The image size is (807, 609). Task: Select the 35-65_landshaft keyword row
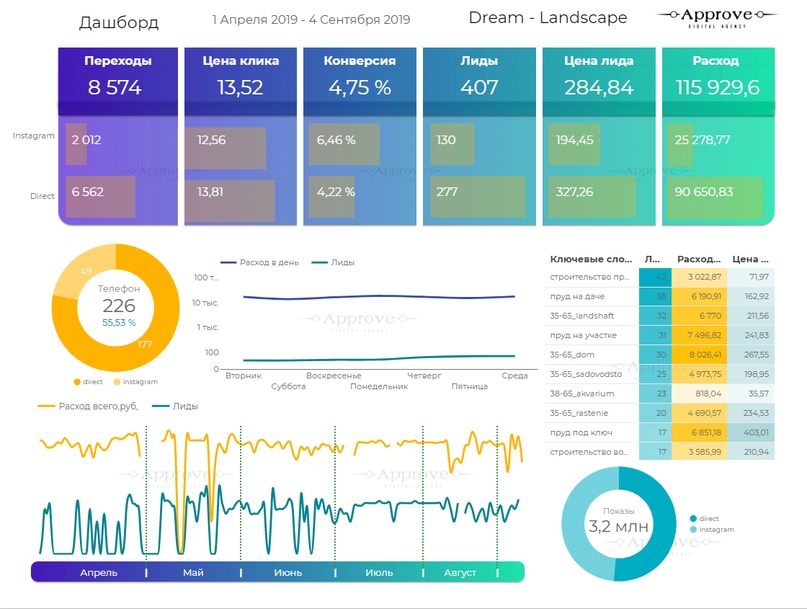[659, 316]
